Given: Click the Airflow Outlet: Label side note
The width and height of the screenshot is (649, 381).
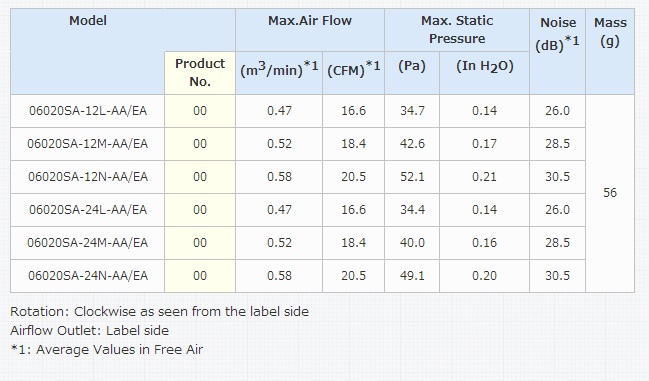Looking at the screenshot, I should tap(89, 331).
